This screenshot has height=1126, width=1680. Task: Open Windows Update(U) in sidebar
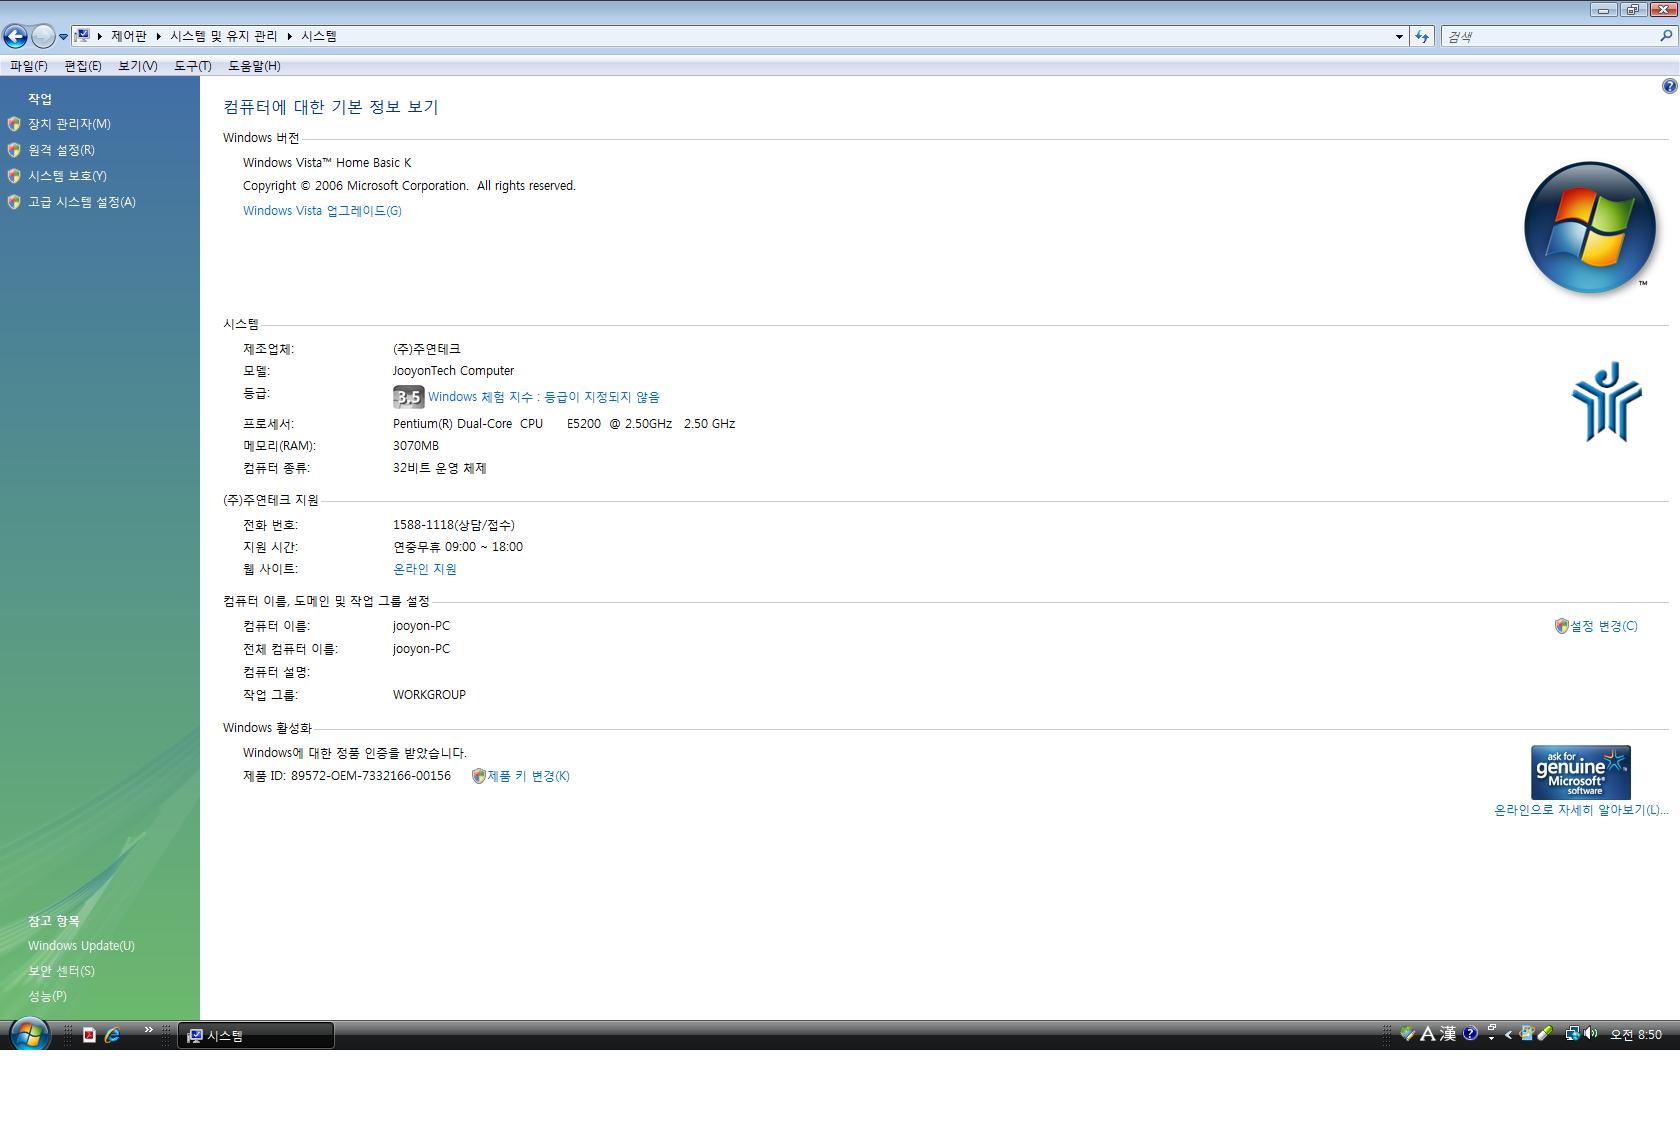[x=81, y=946]
